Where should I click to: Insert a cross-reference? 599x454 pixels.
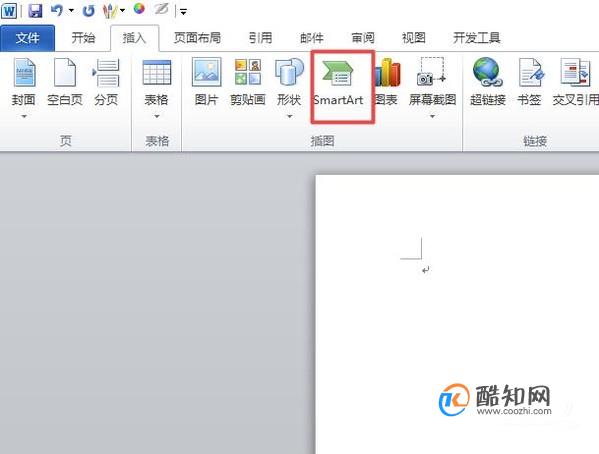(575, 82)
